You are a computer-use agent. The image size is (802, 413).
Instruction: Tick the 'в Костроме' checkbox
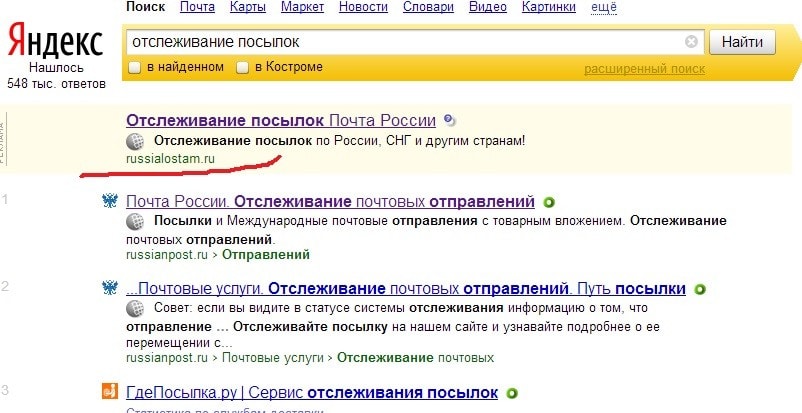click(x=242, y=68)
